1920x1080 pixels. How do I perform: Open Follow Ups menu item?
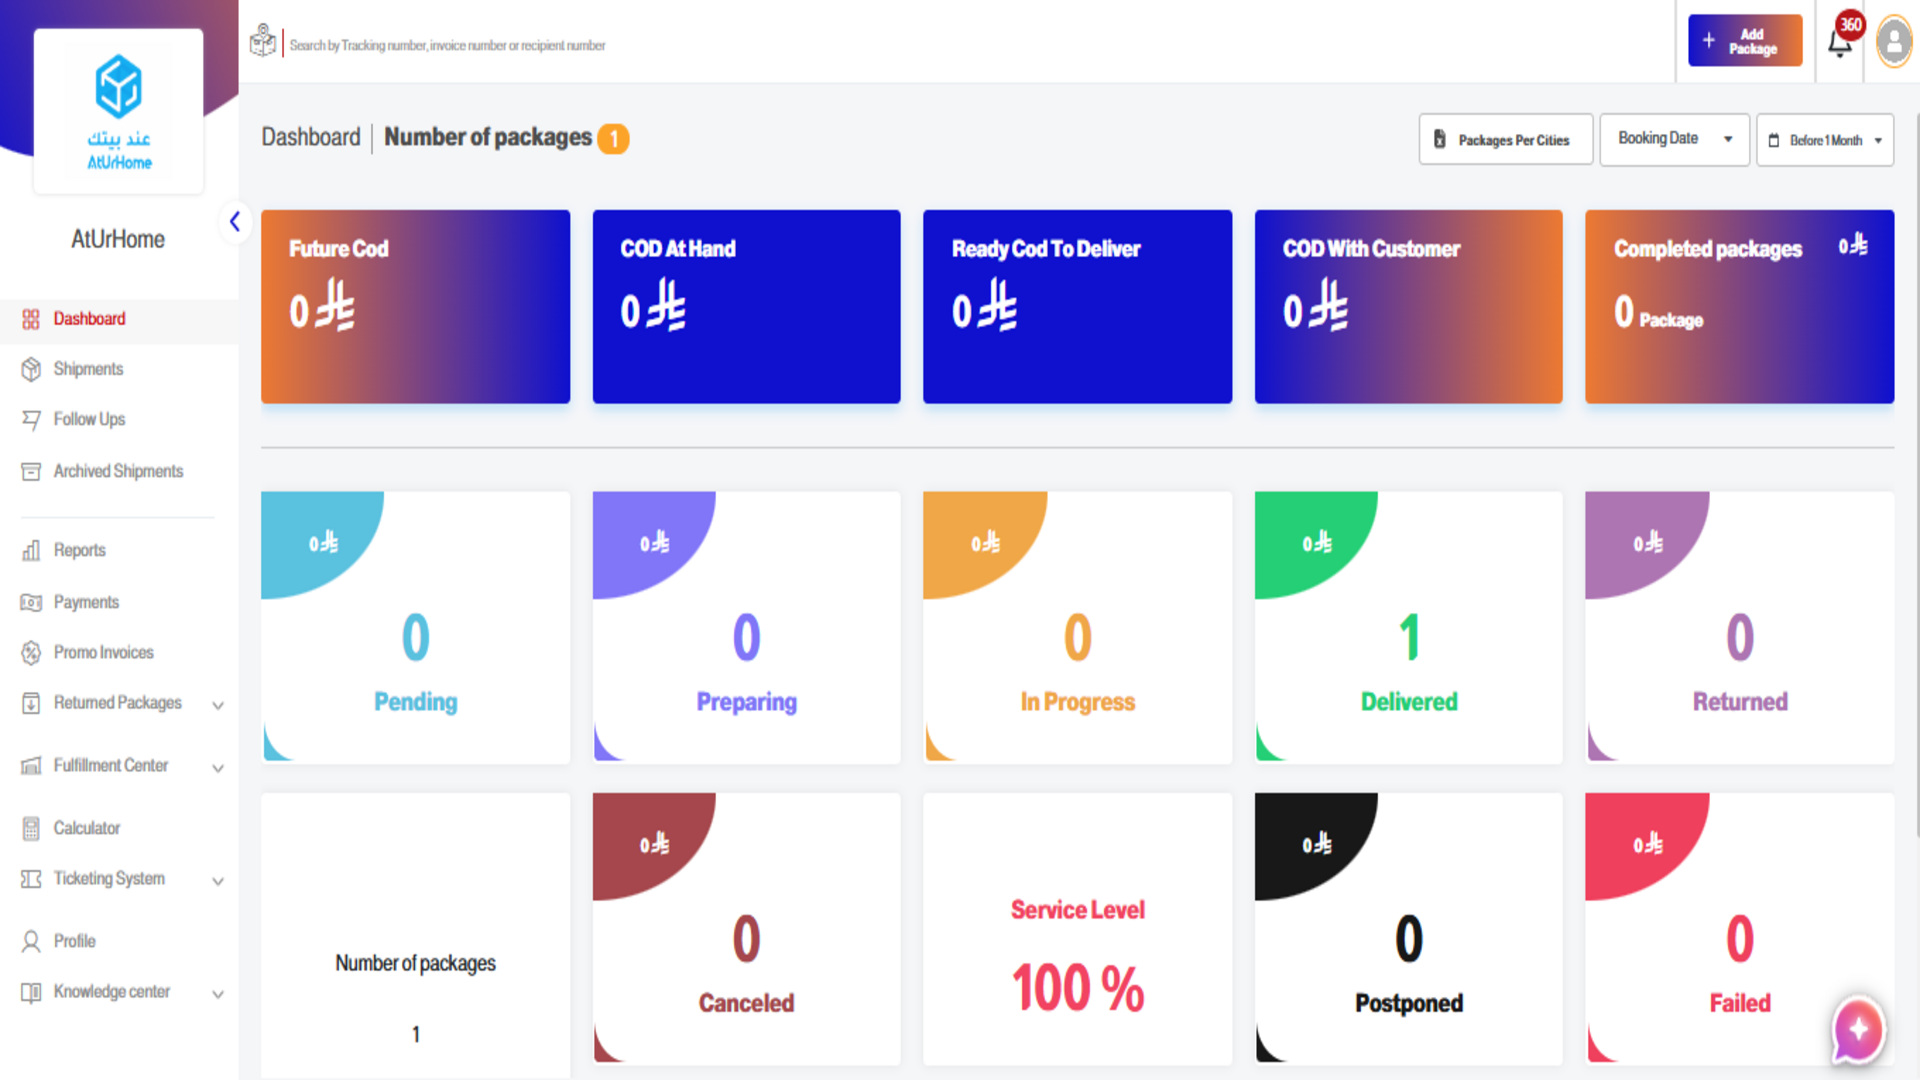(89, 419)
